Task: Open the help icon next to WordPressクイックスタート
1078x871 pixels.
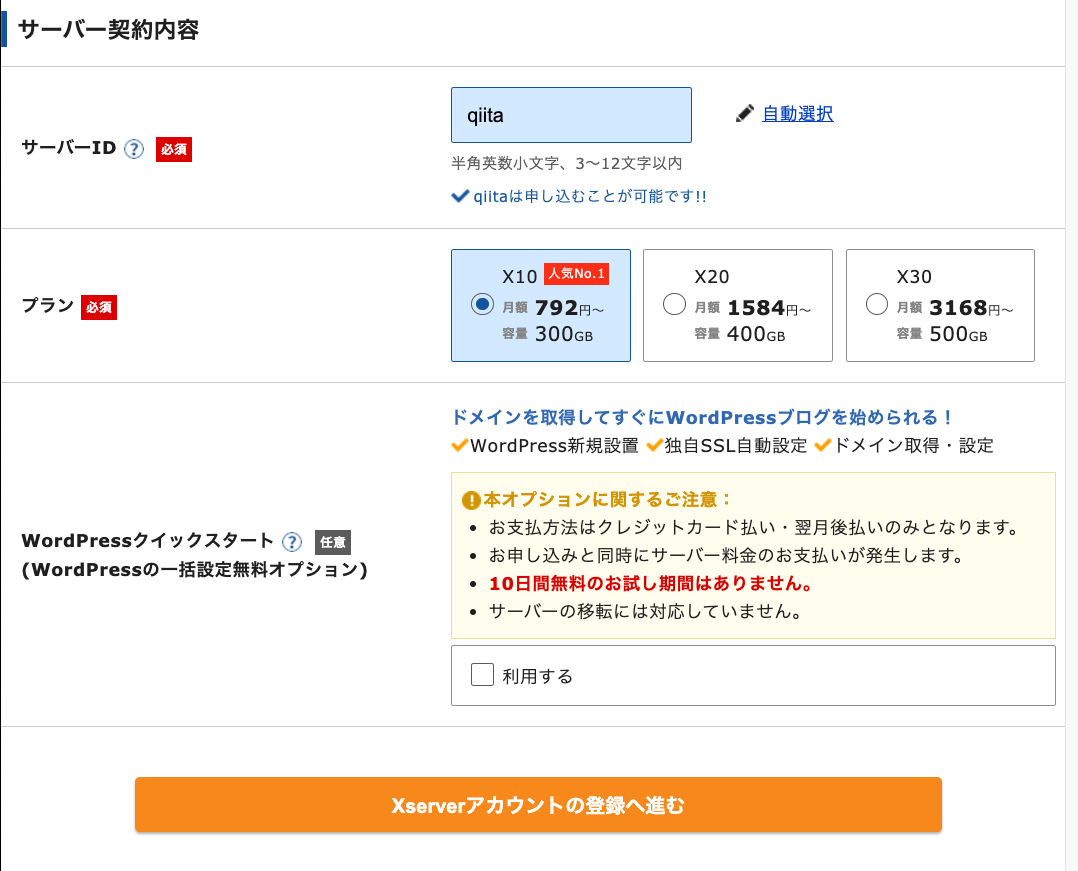Action: [x=291, y=542]
